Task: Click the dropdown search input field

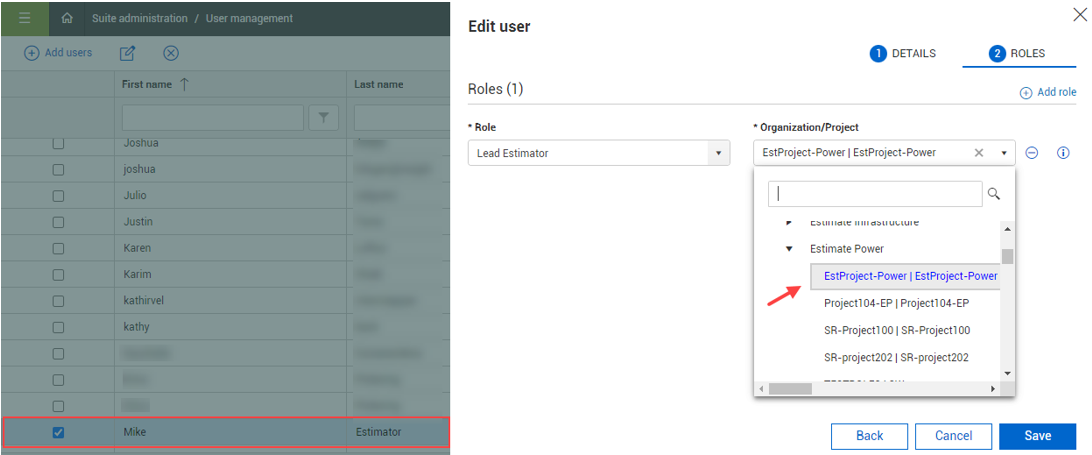Action: (875, 194)
